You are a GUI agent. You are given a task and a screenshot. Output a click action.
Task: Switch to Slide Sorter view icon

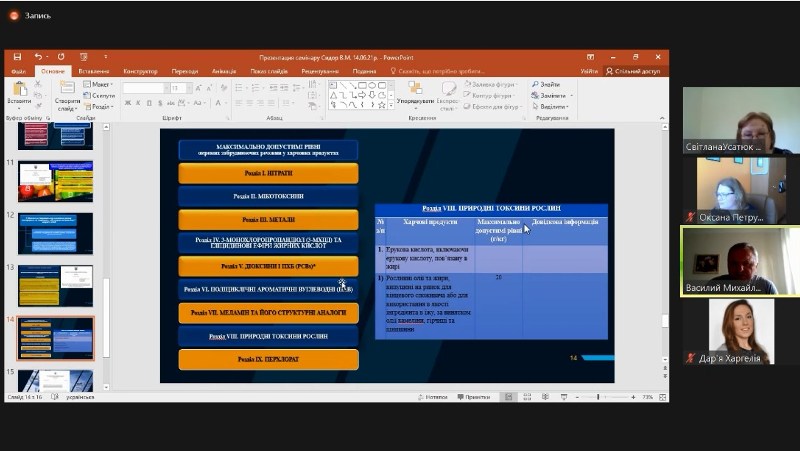(x=526, y=397)
